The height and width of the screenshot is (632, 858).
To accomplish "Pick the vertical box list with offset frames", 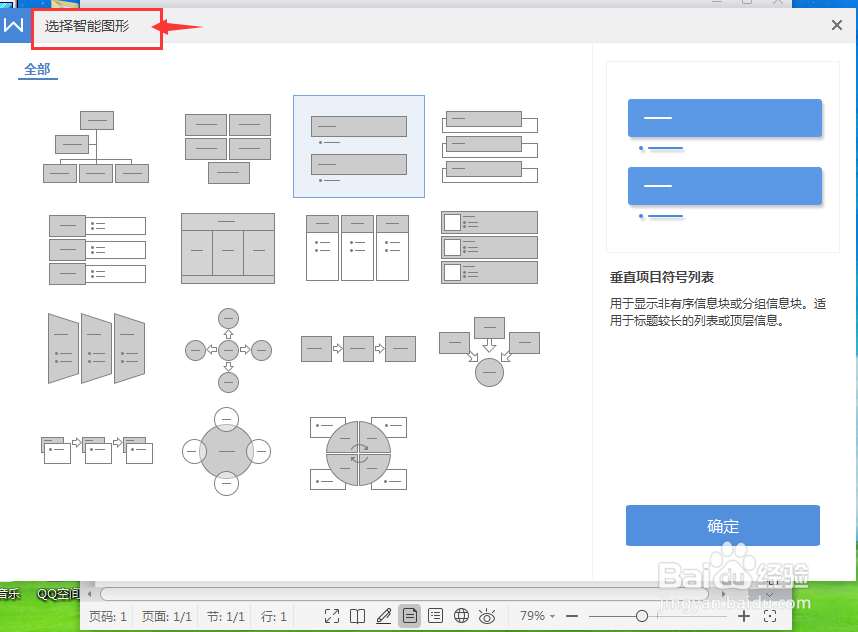I will [x=490, y=147].
